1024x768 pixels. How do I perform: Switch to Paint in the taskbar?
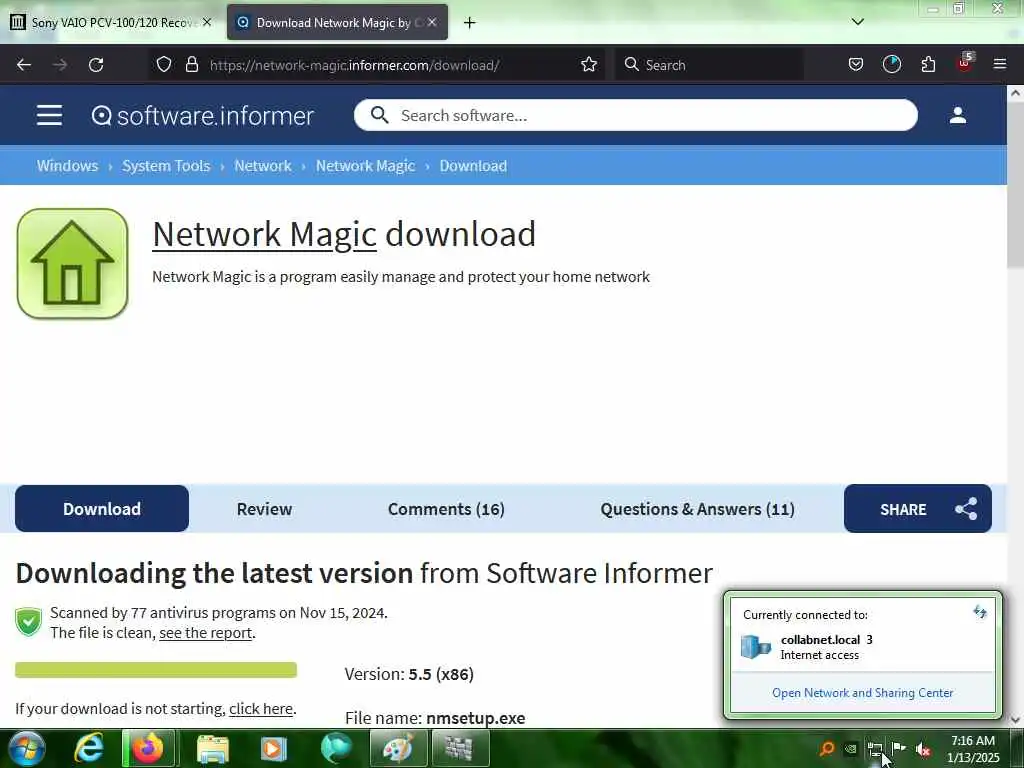[398, 748]
